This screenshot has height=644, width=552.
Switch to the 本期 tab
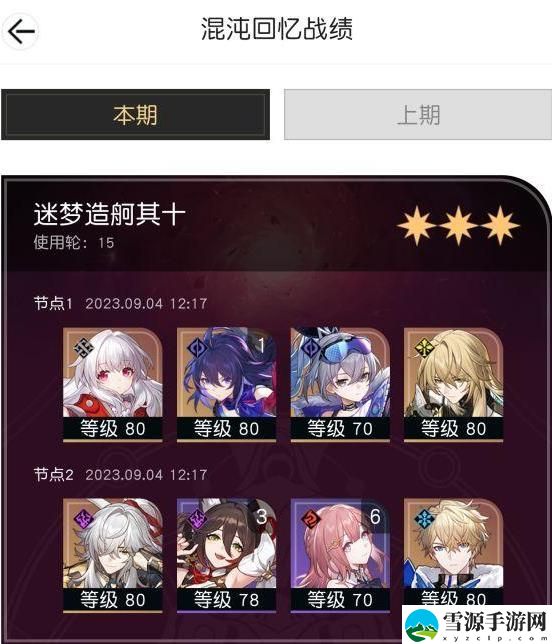(x=136, y=115)
